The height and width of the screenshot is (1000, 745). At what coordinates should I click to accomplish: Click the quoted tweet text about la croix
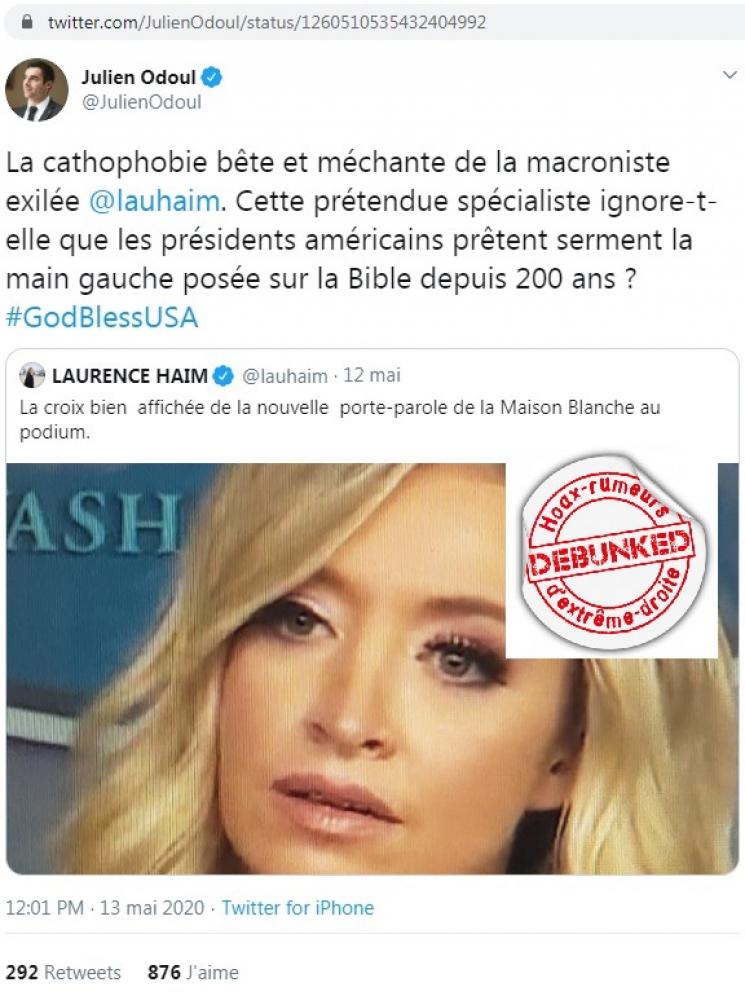[340, 419]
